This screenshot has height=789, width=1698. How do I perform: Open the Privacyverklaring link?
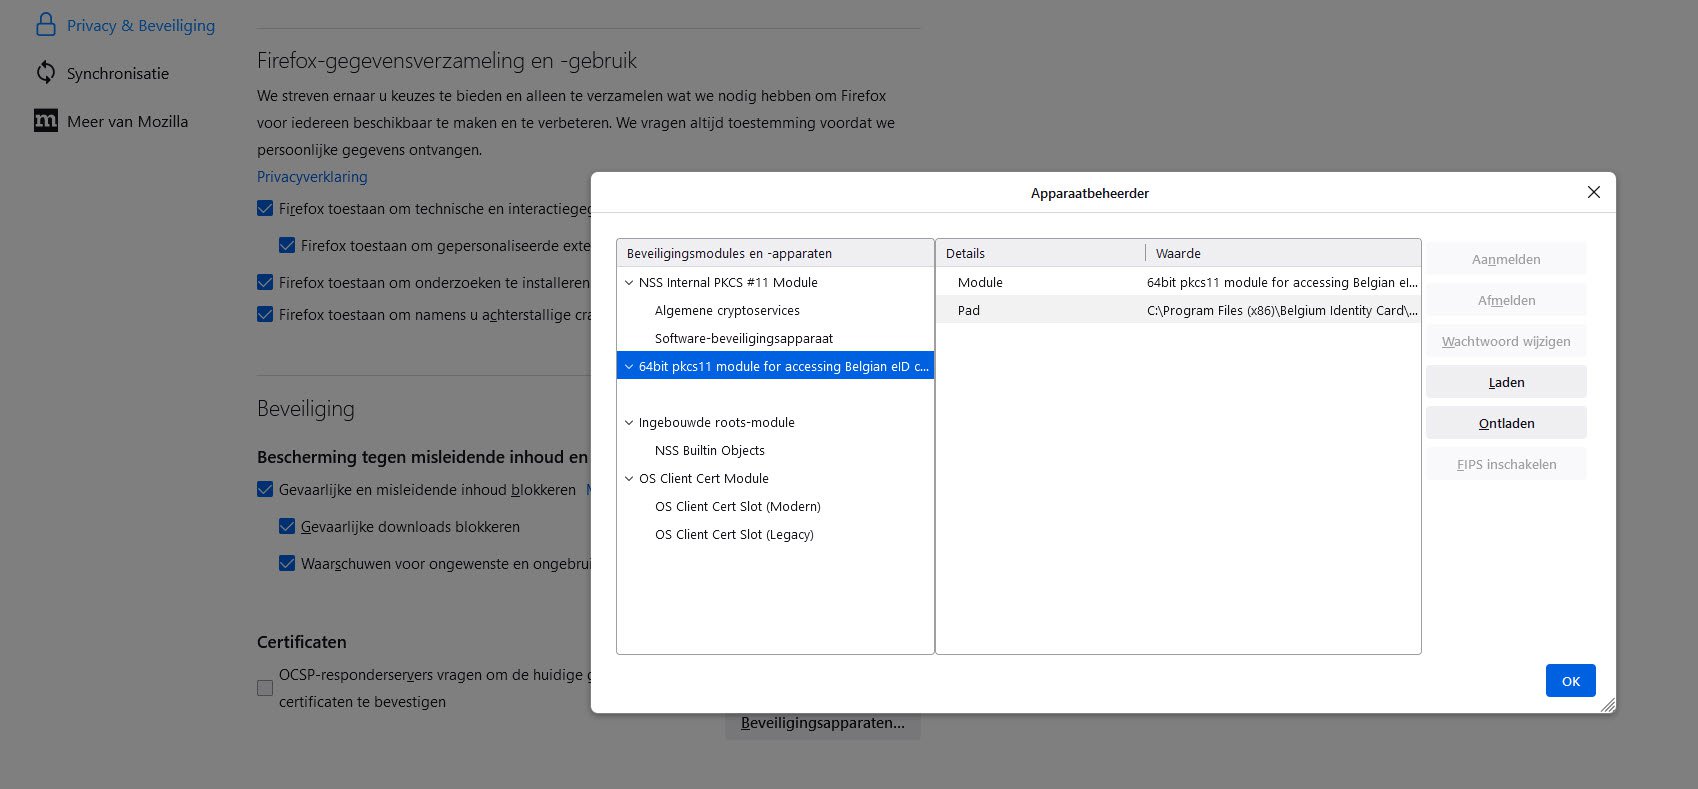312,176
